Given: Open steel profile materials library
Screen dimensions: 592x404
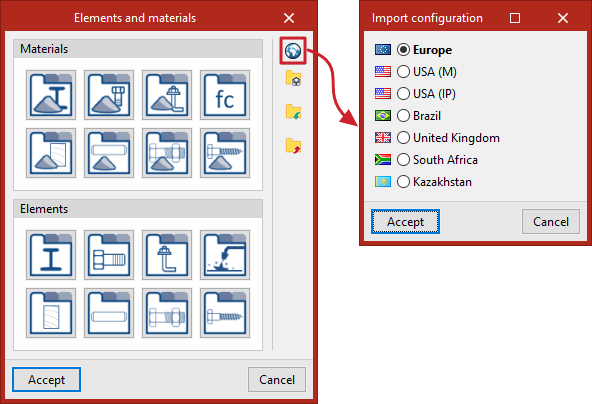Looking at the screenshot, I should point(51,95).
